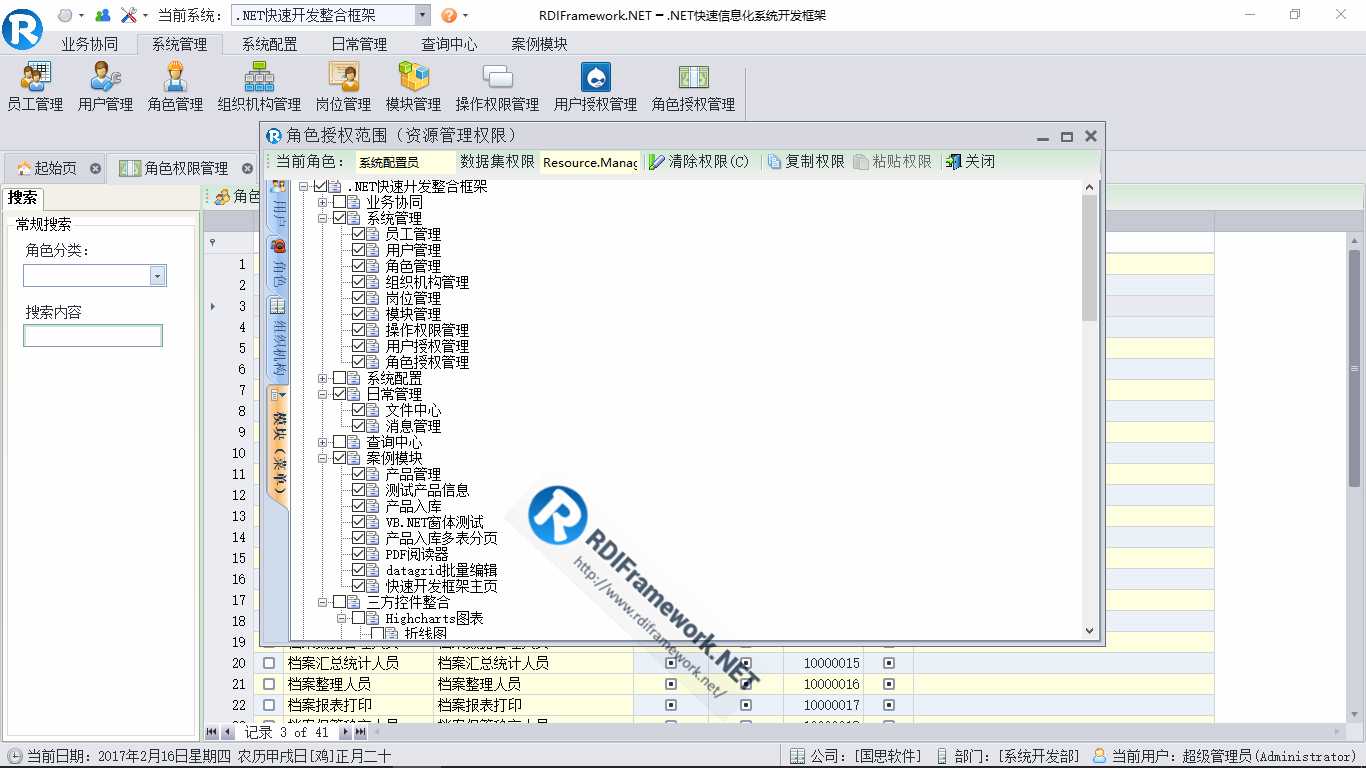Uncheck the PDF阅读器 tree checkbox

358,555
